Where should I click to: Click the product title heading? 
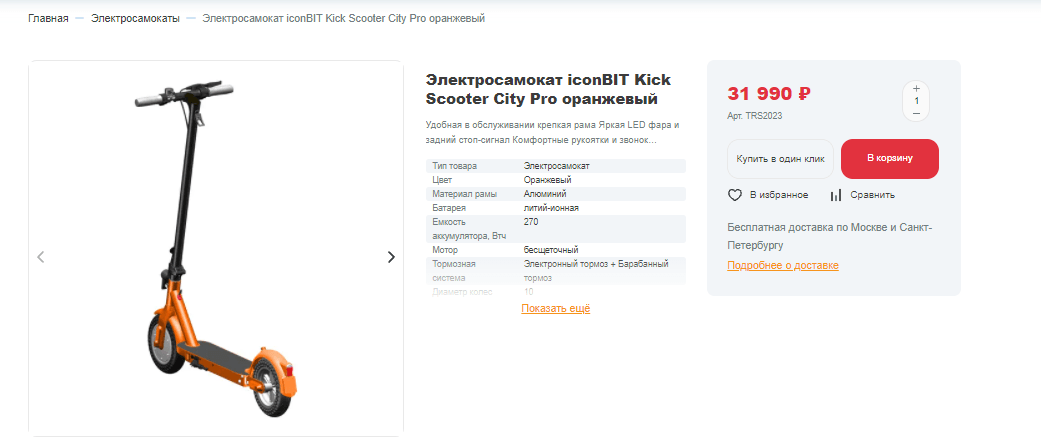click(548, 89)
